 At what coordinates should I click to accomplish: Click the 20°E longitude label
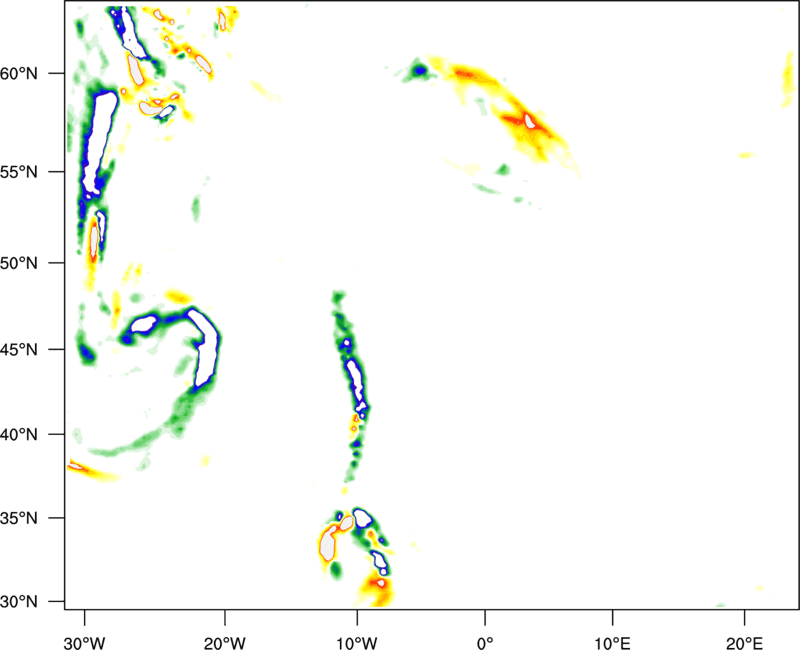744,643
